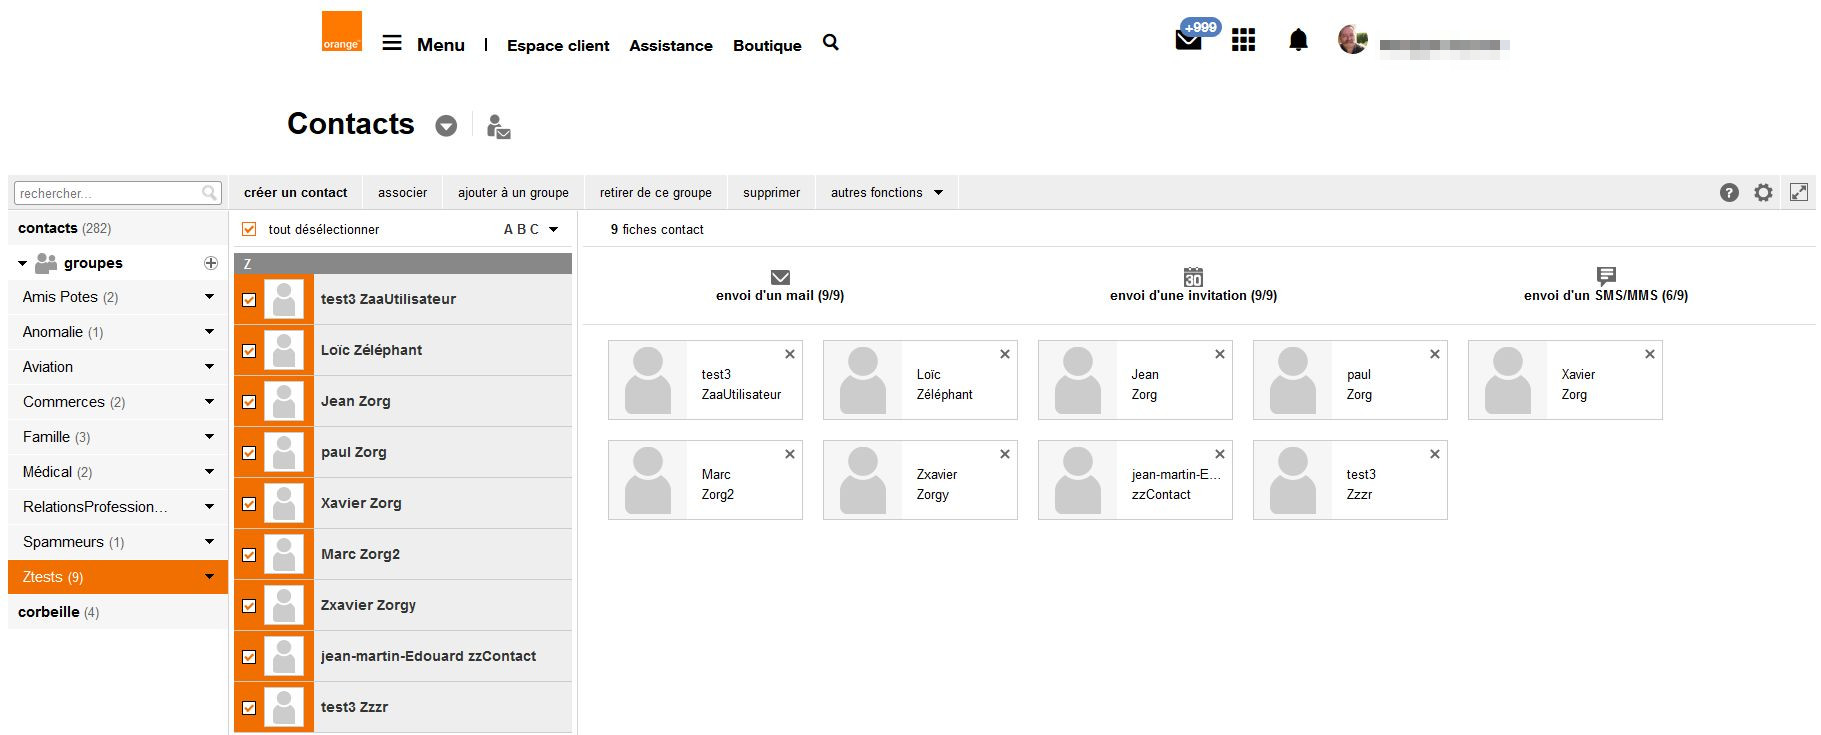
Task: Remove Marc Zorg2 card with X
Action: pos(790,454)
